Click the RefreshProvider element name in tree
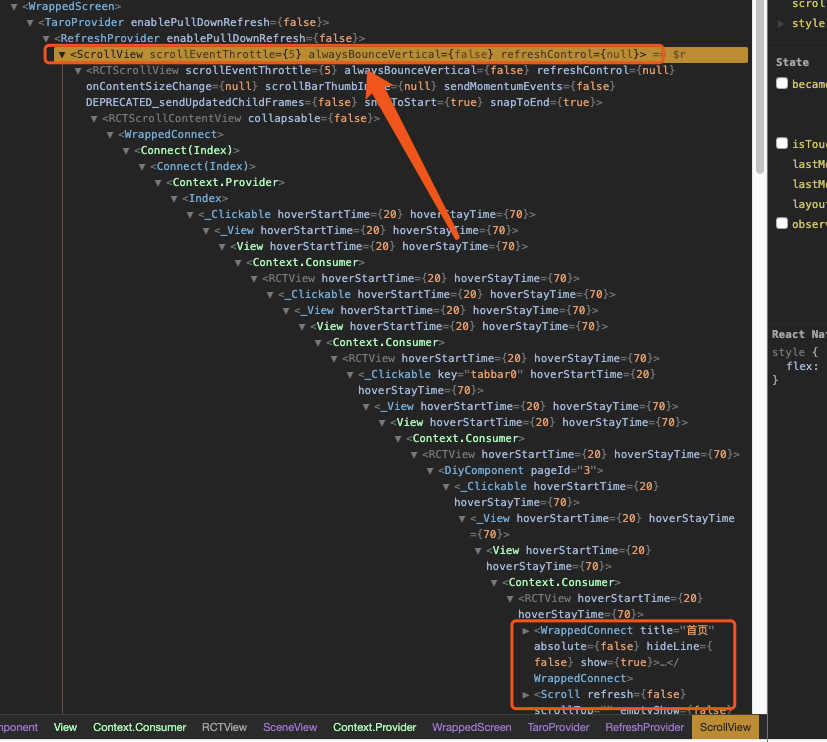 tap(110, 38)
